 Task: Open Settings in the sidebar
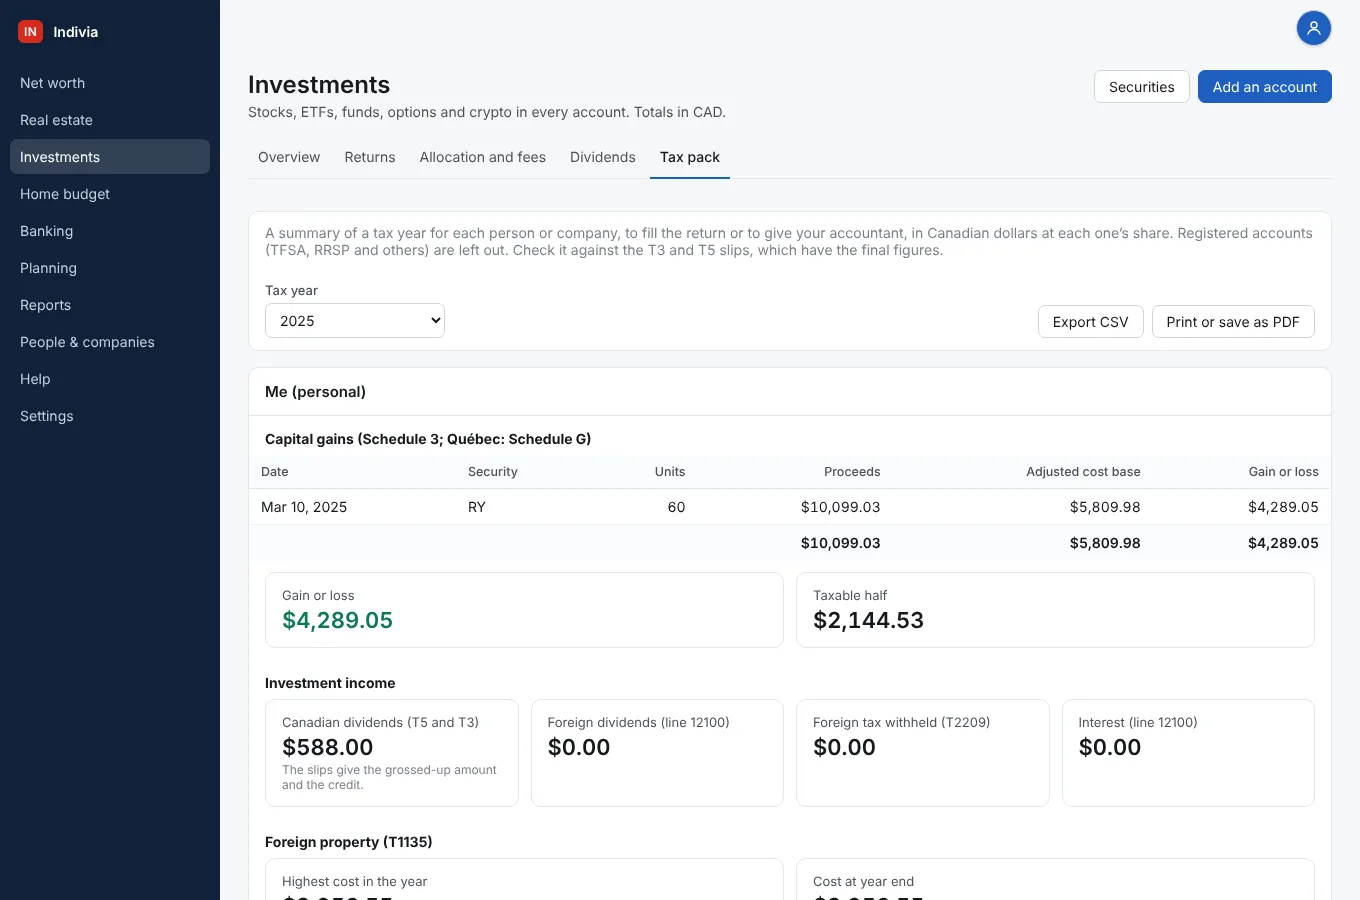coord(110,416)
